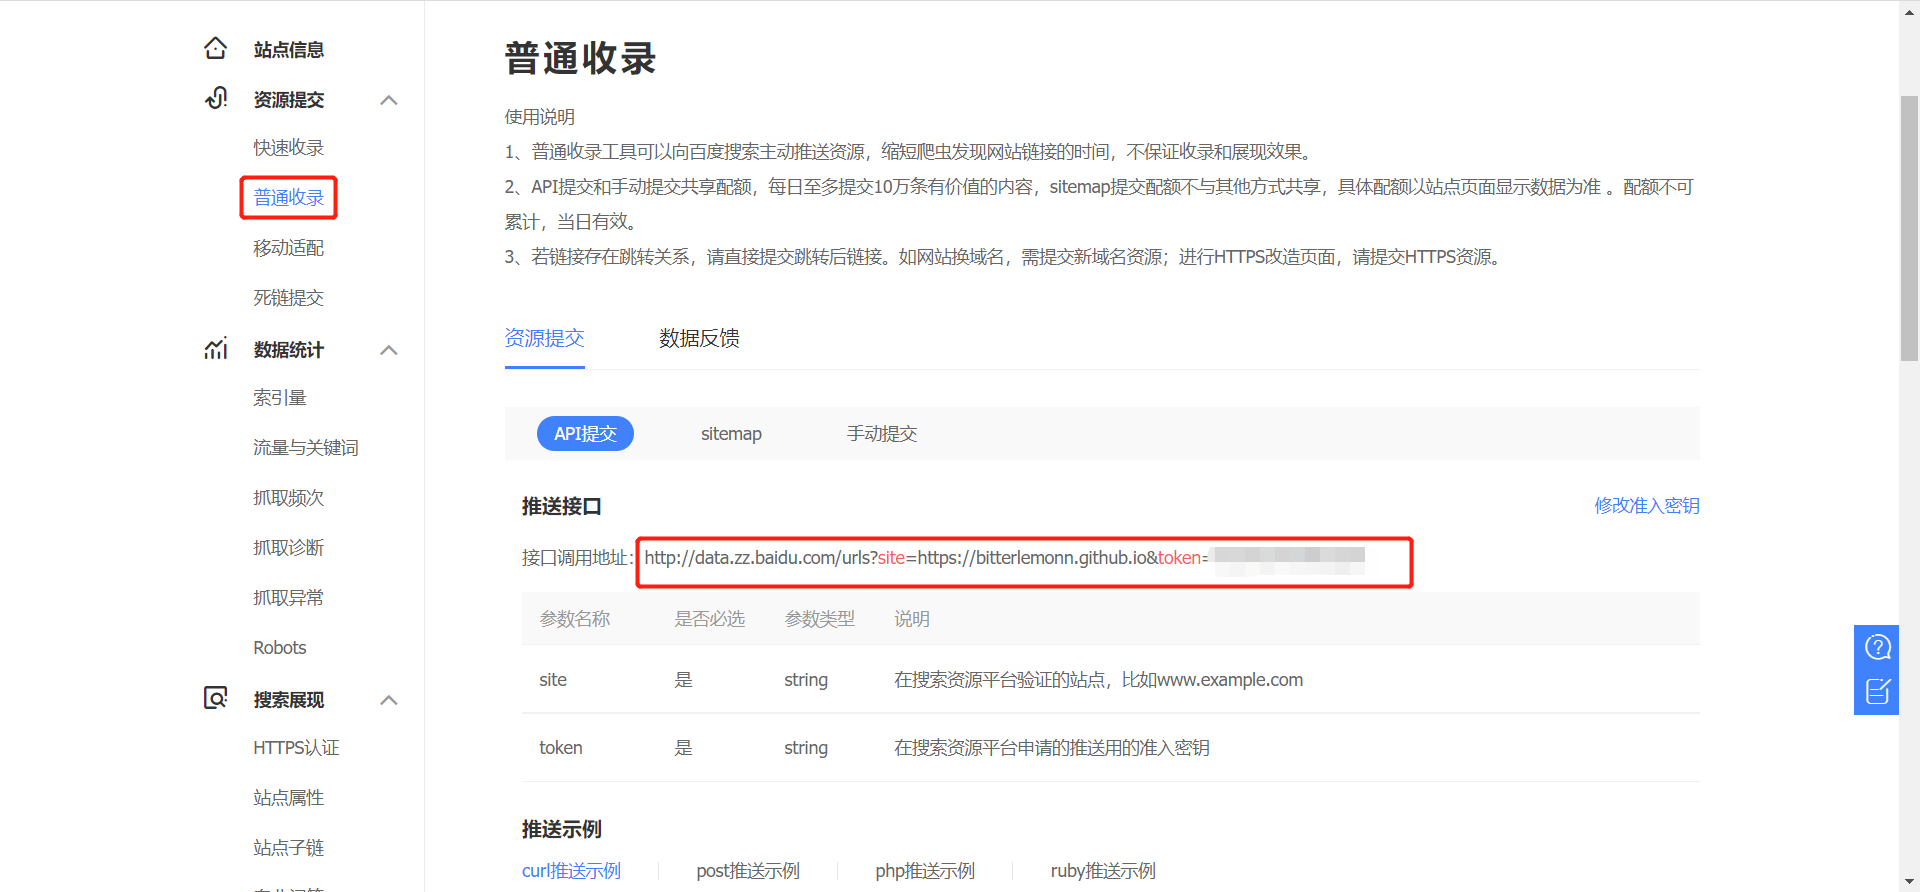This screenshot has width=1920, height=892.
Task: Open 站点信息 in the sidebar
Action: click(x=288, y=49)
